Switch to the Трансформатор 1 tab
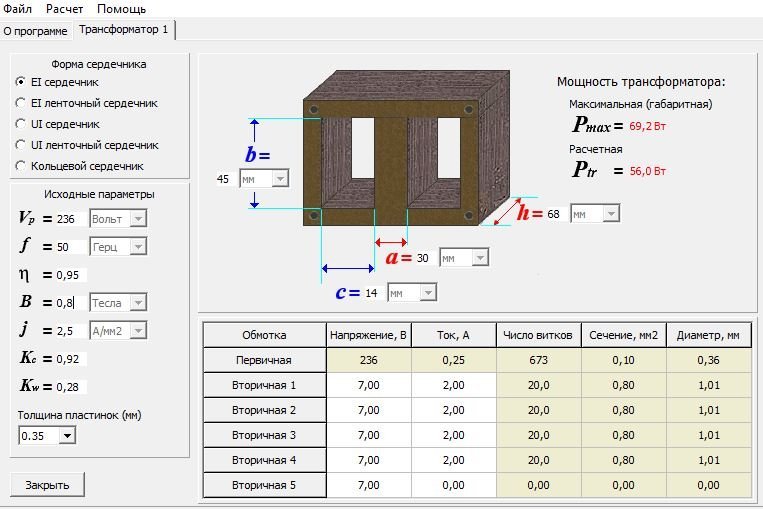The image size is (763, 509). [124, 29]
